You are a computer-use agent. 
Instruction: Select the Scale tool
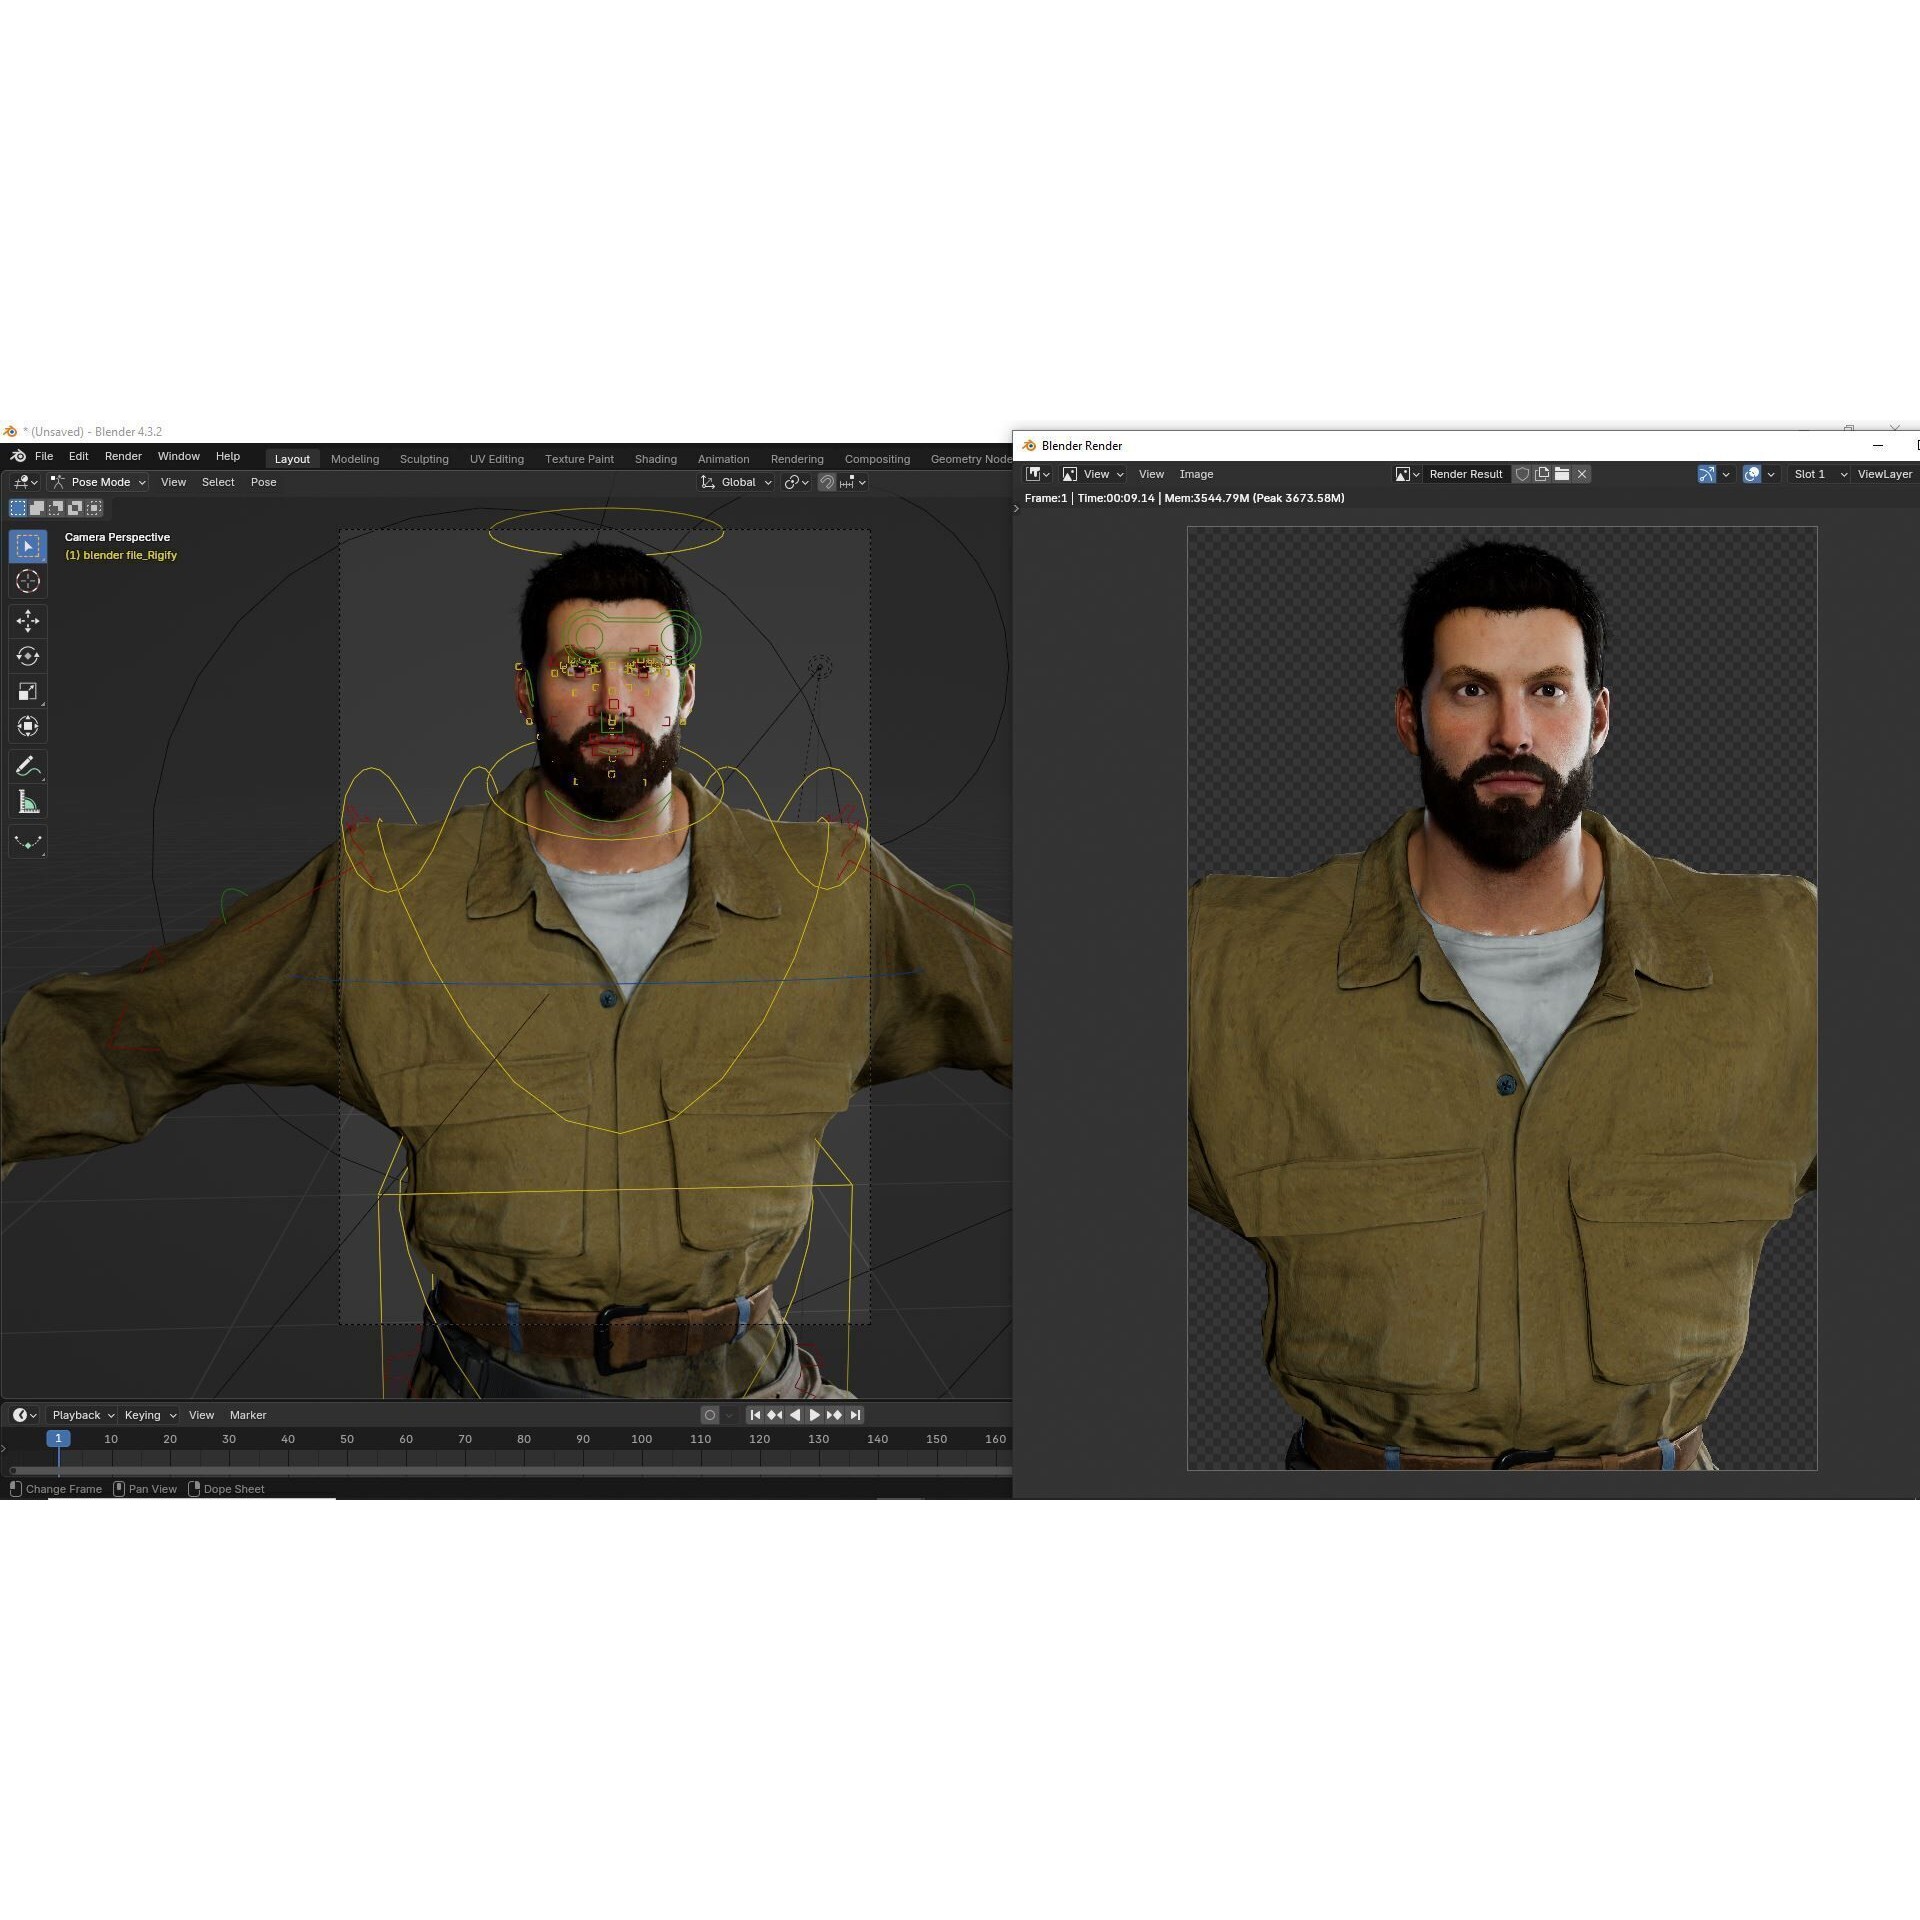click(28, 691)
